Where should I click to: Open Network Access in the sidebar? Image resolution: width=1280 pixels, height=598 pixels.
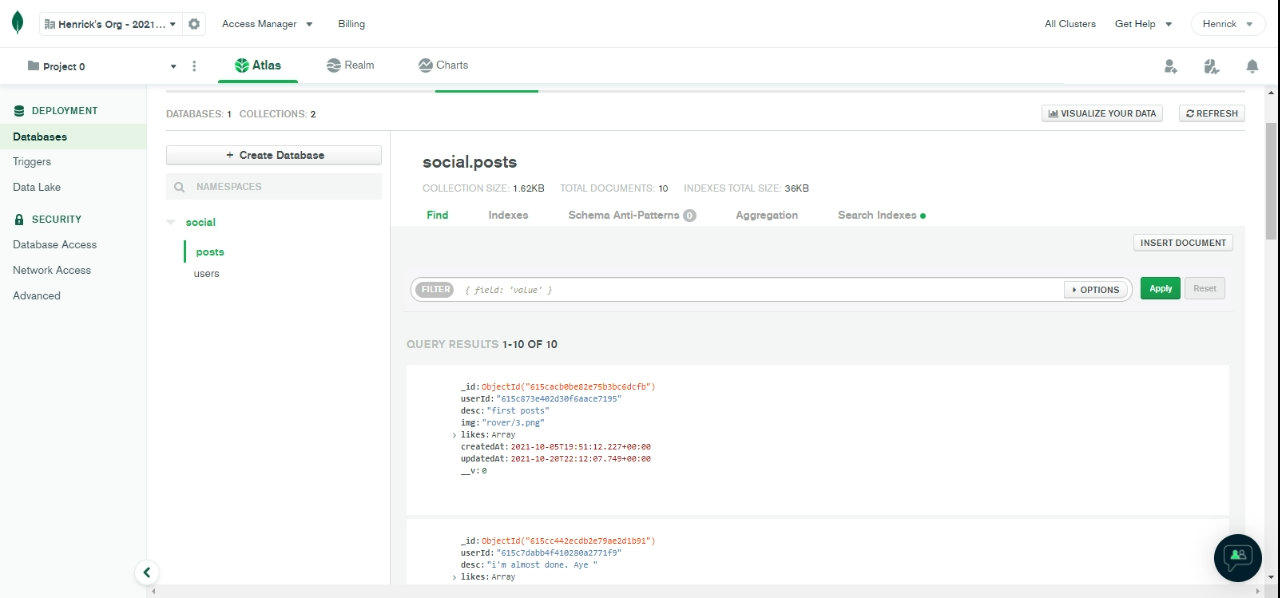click(x=52, y=270)
